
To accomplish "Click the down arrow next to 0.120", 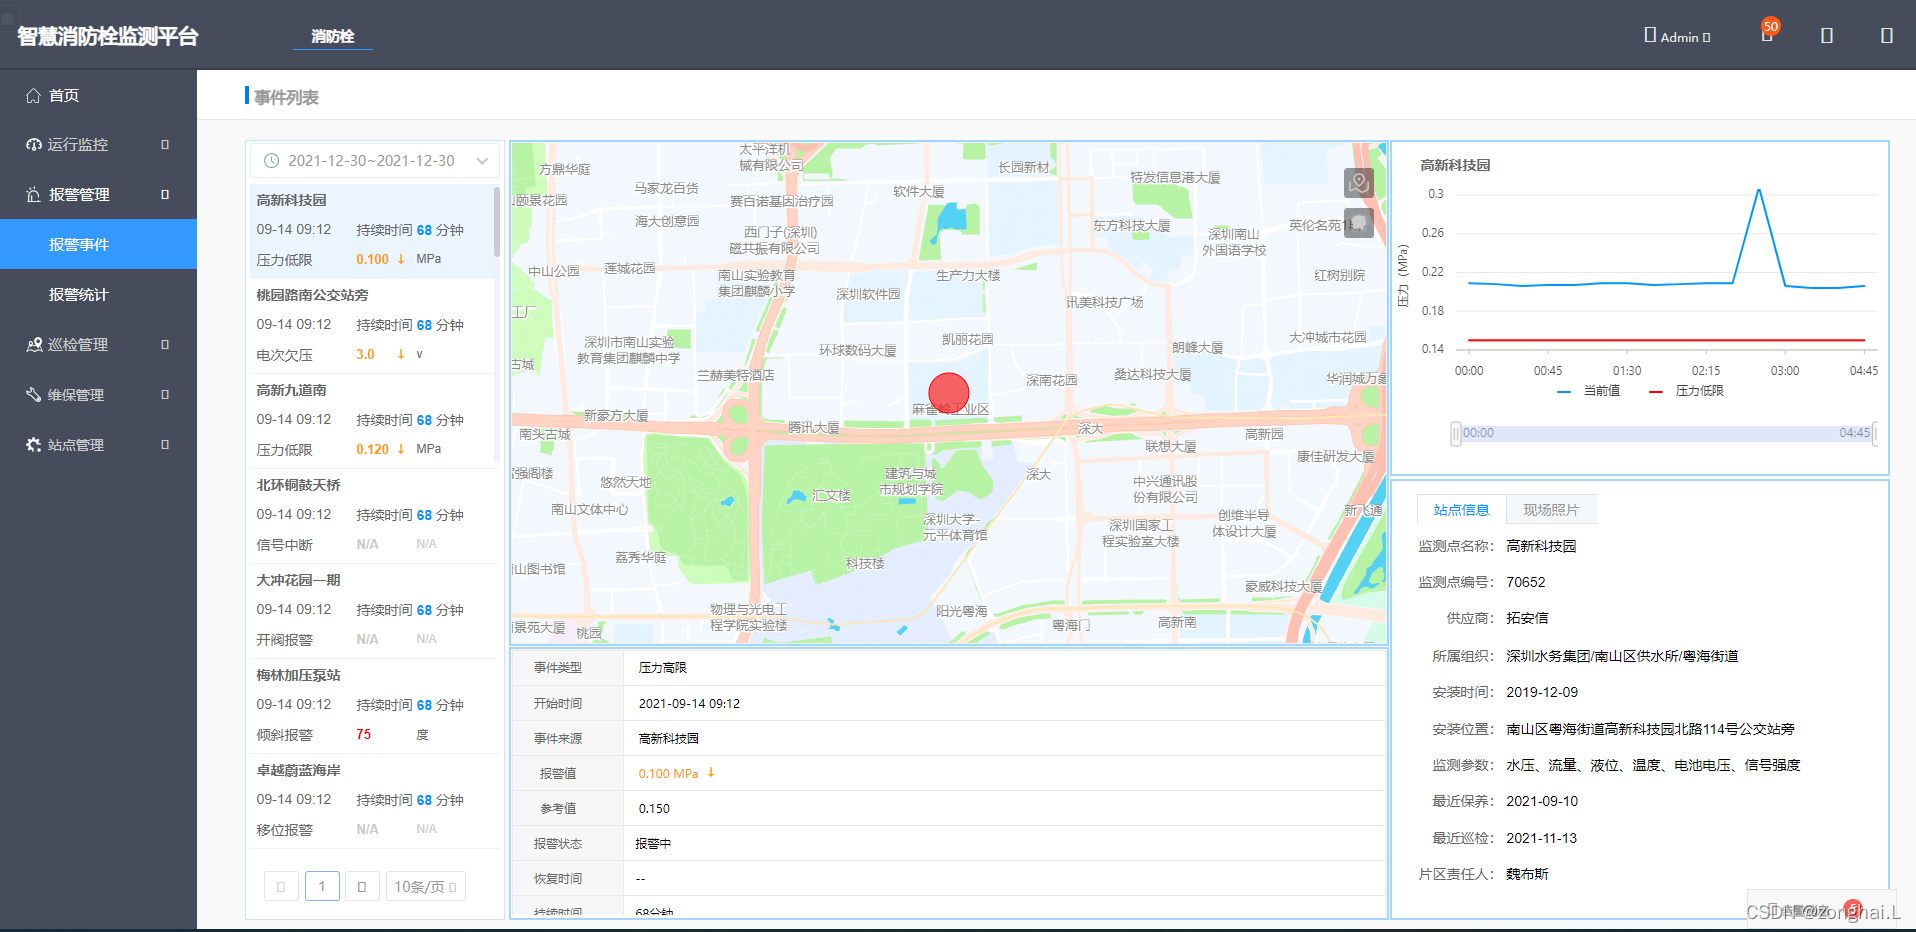I will (401, 449).
